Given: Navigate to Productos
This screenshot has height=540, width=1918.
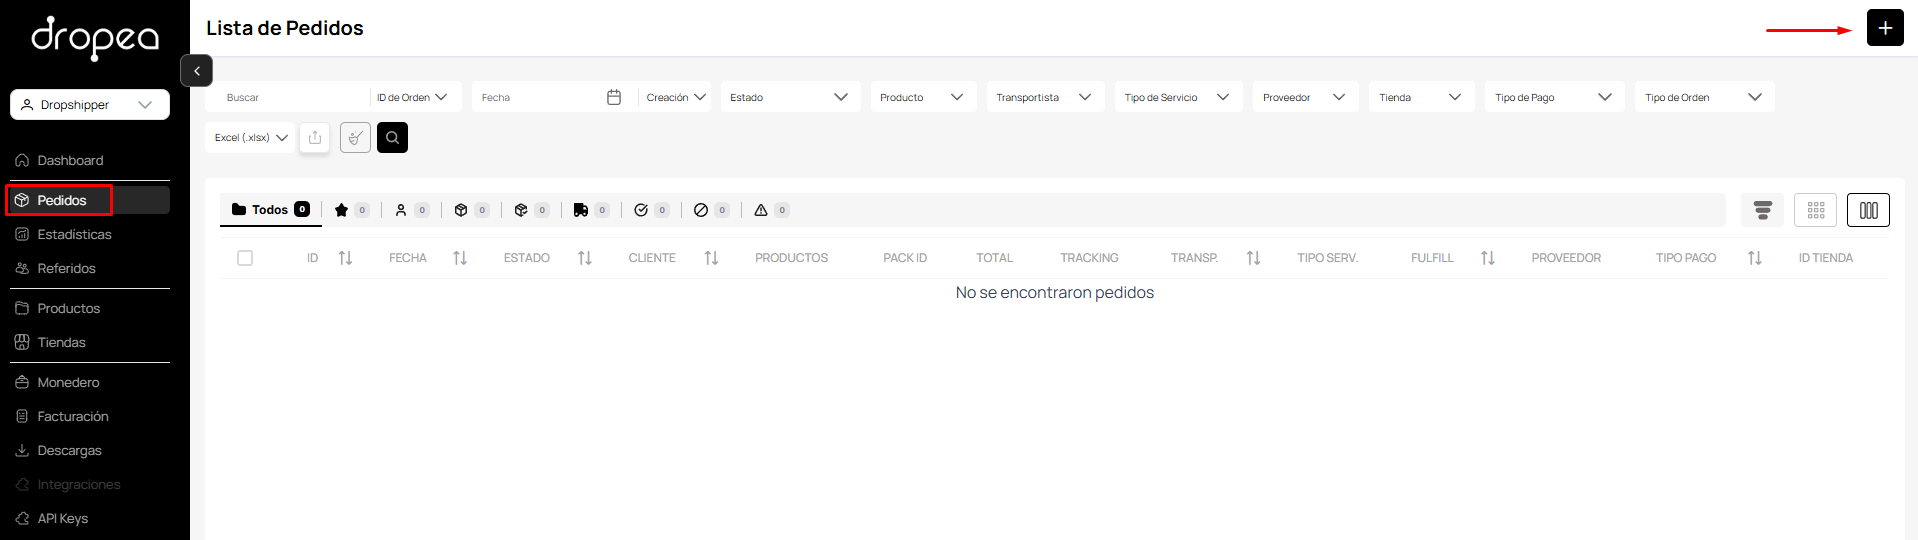Looking at the screenshot, I should coord(68,308).
